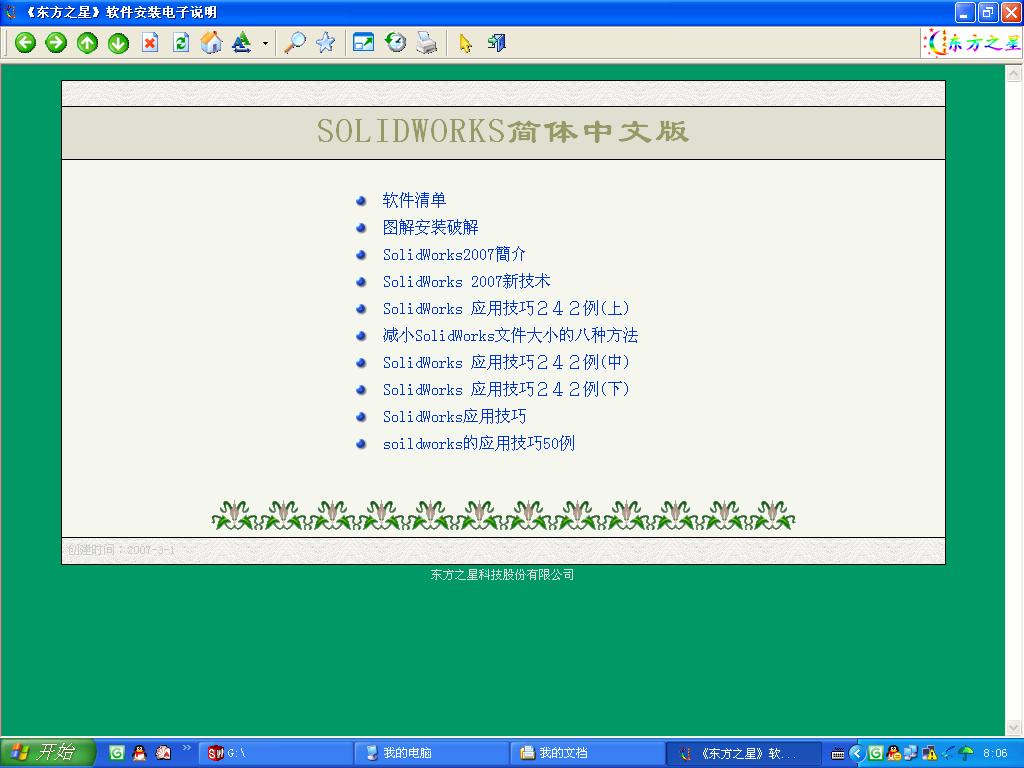Image resolution: width=1024 pixels, height=768 pixels.
Task: Click the green up arrow button
Action: [x=87, y=43]
